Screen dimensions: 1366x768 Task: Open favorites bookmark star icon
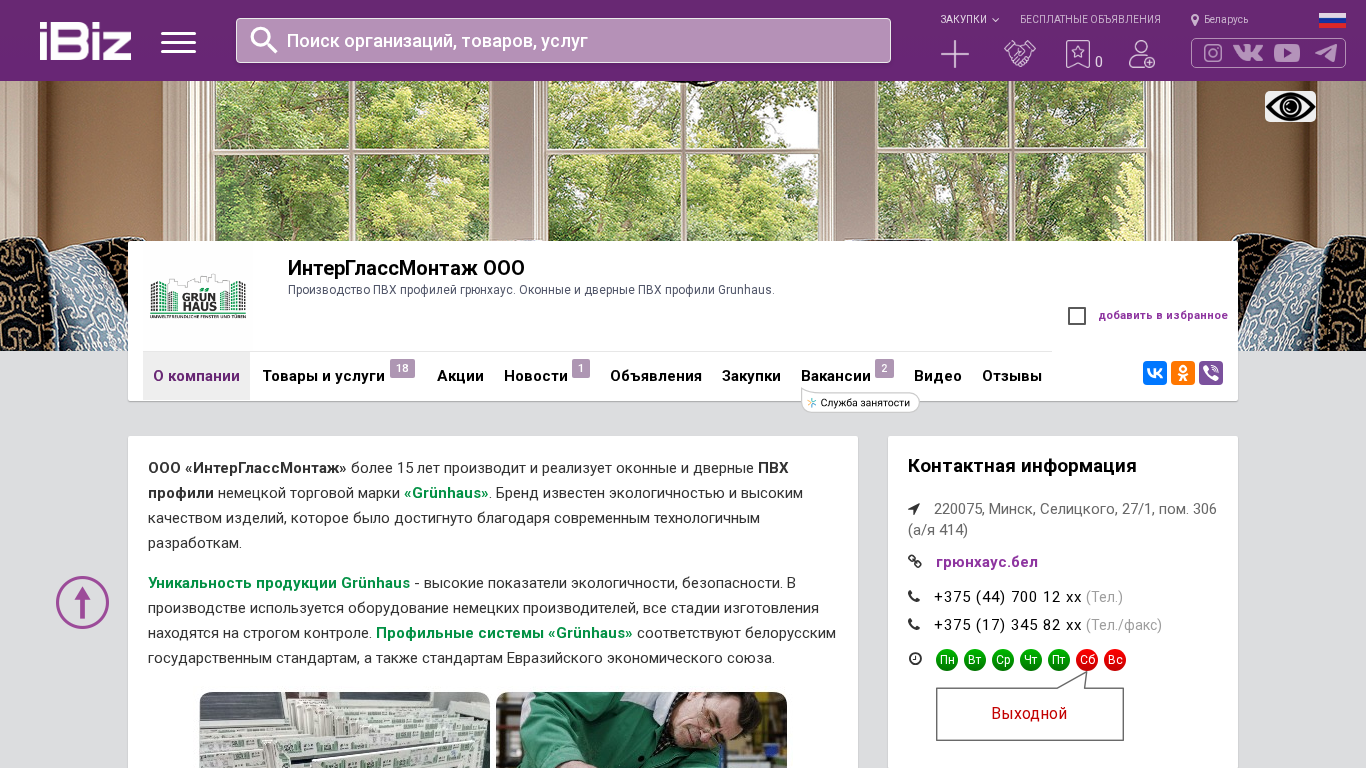point(1077,54)
